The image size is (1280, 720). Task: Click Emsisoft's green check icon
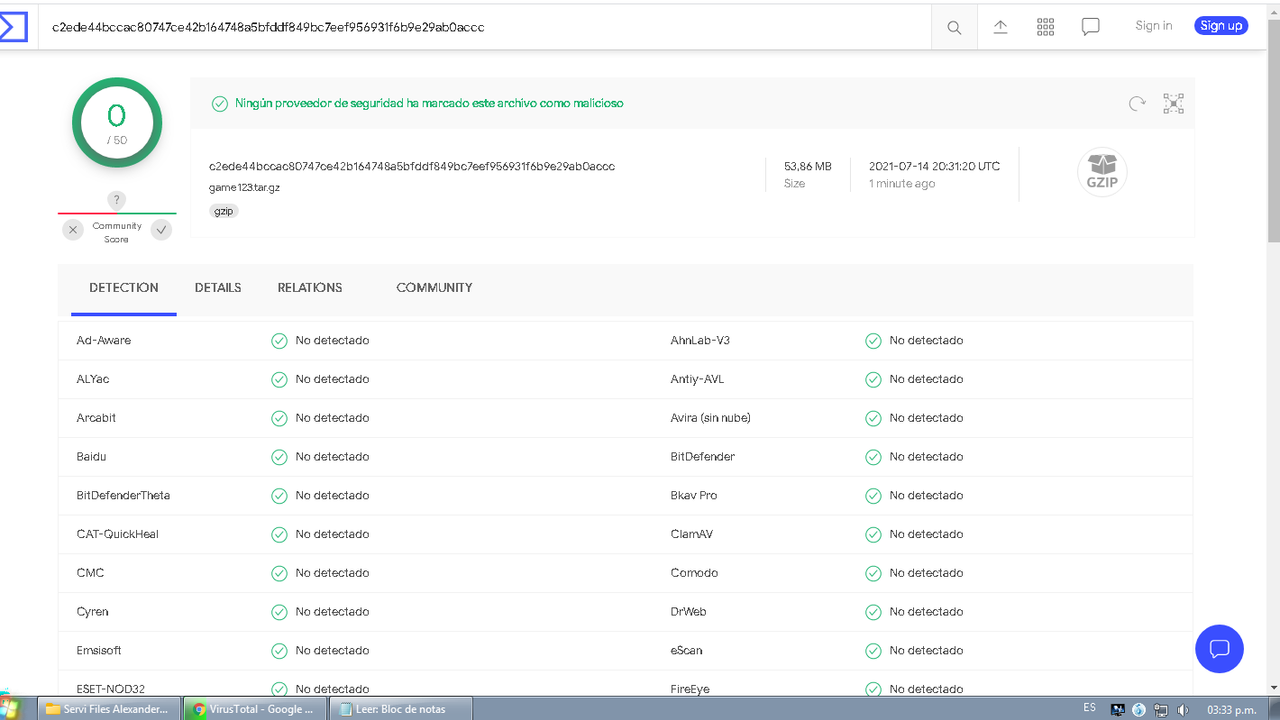(279, 651)
